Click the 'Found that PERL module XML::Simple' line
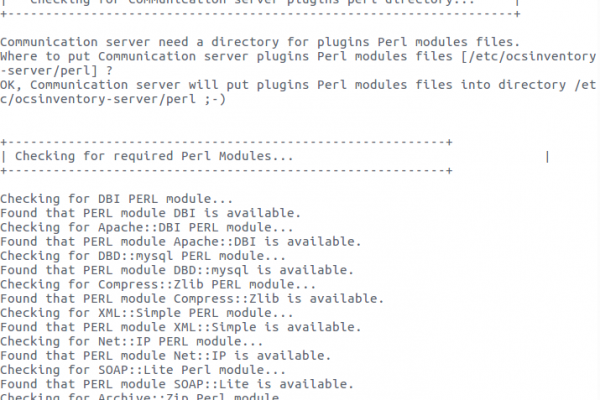The width and height of the screenshot is (600, 400). [x=181, y=327]
